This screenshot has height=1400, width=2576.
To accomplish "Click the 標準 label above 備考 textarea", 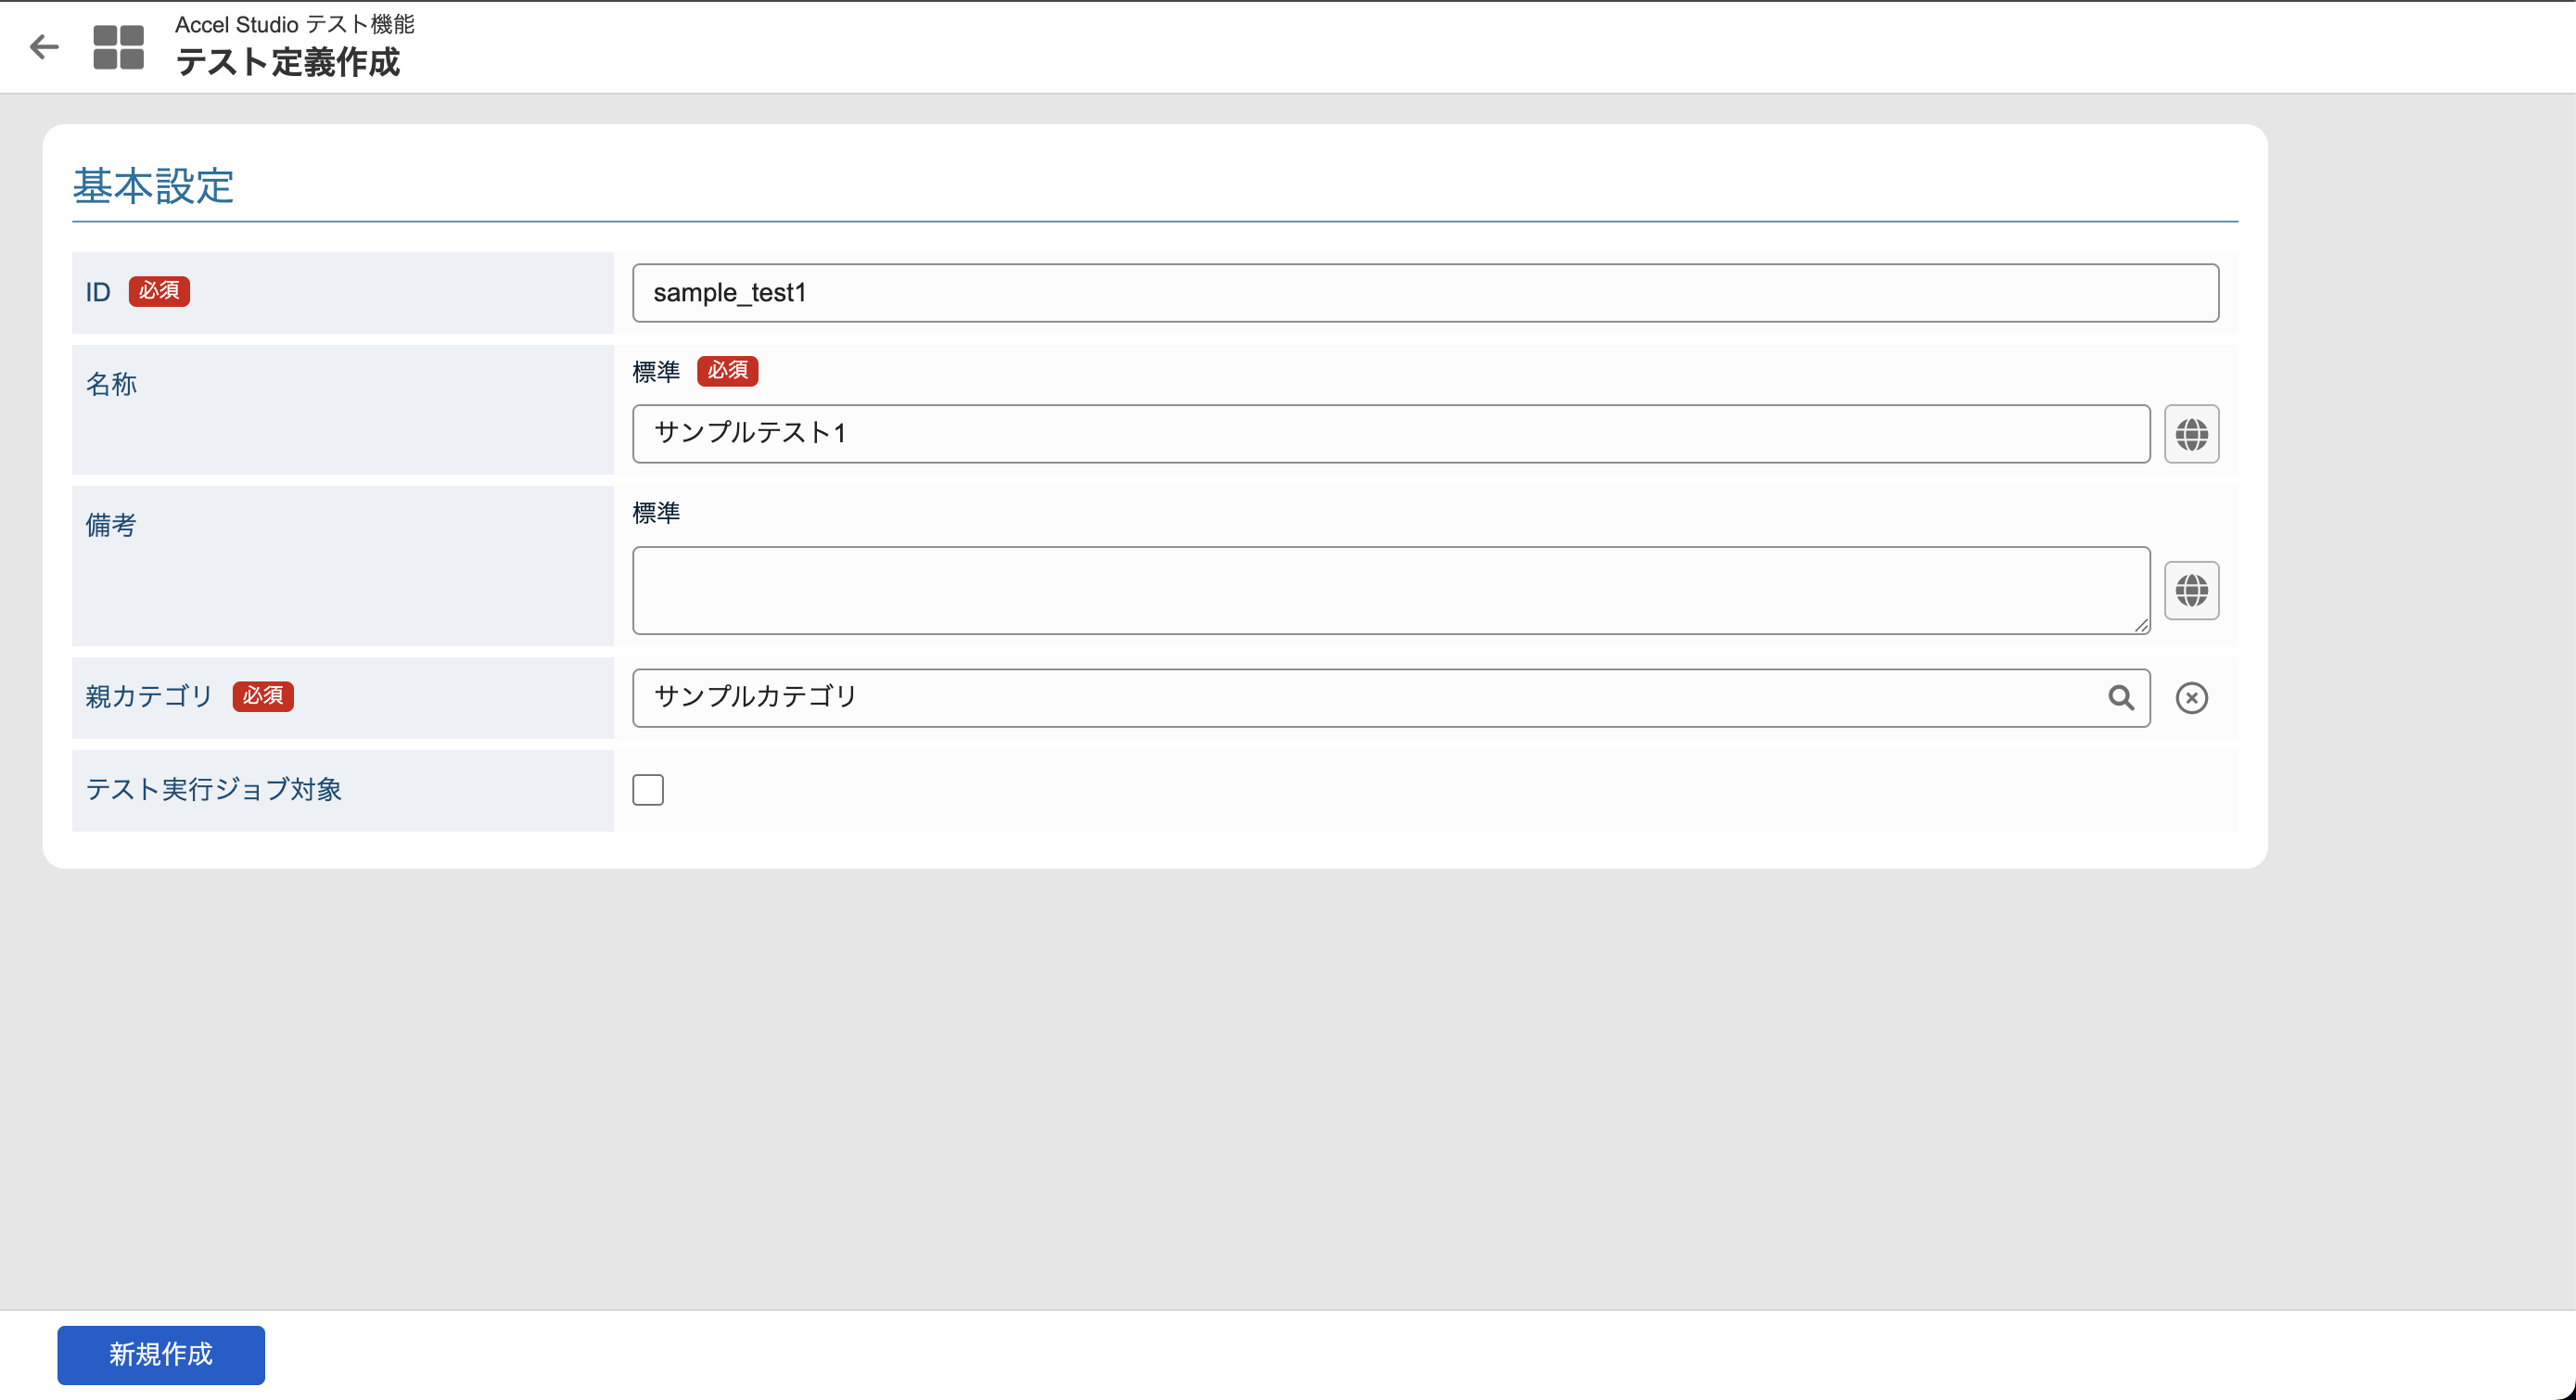I will tap(656, 513).
